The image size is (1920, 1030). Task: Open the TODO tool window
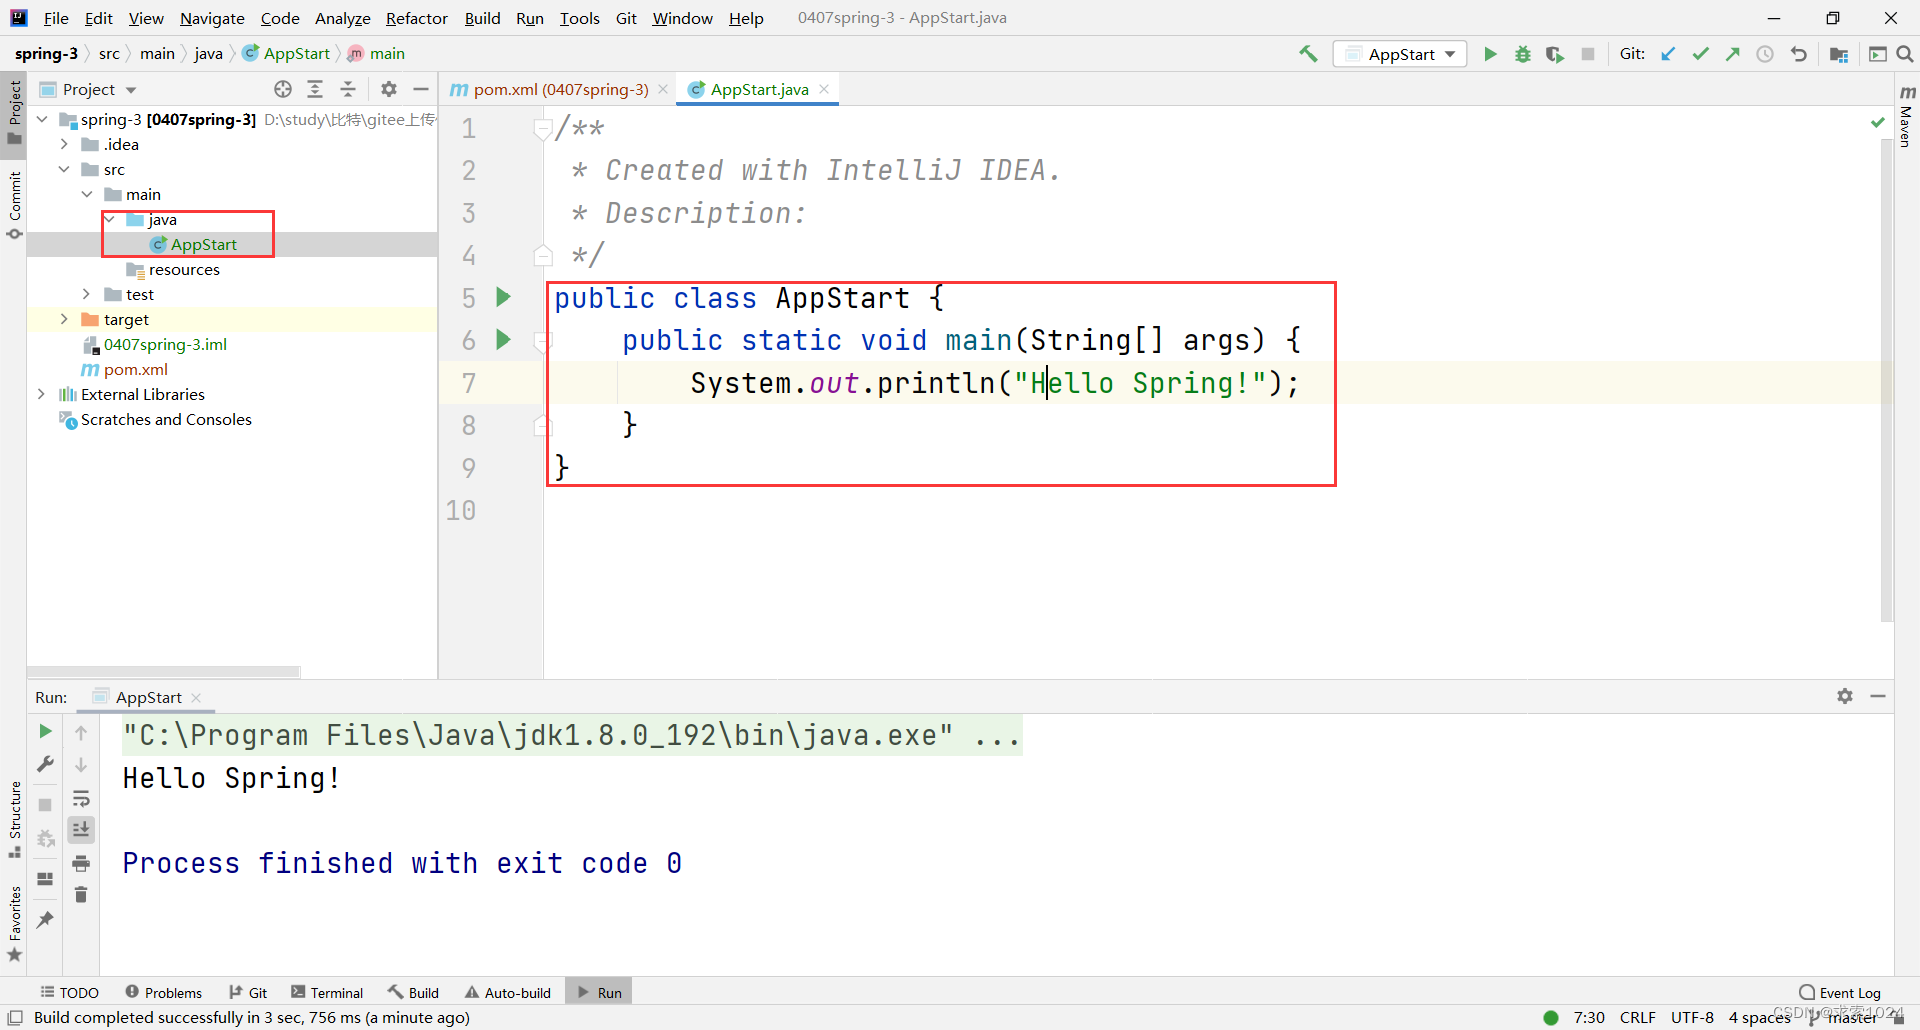[x=70, y=992]
